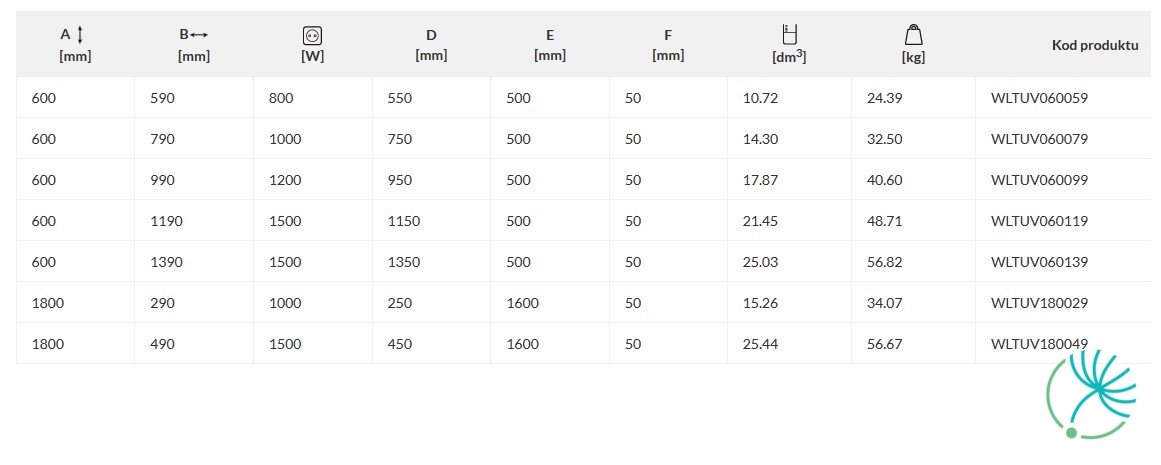Click the Kod produktu column header

1095,45
